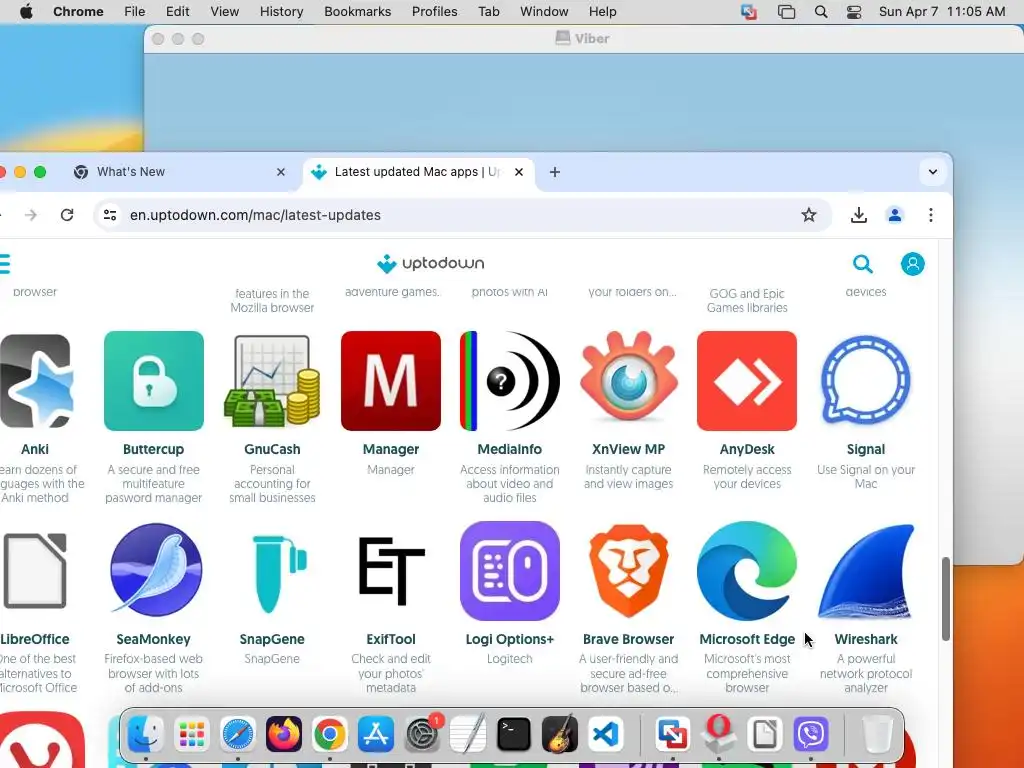Screen dimensions: 1024x768
Task: Open the Uptodown user account icon
Action: tap(912, 264)
